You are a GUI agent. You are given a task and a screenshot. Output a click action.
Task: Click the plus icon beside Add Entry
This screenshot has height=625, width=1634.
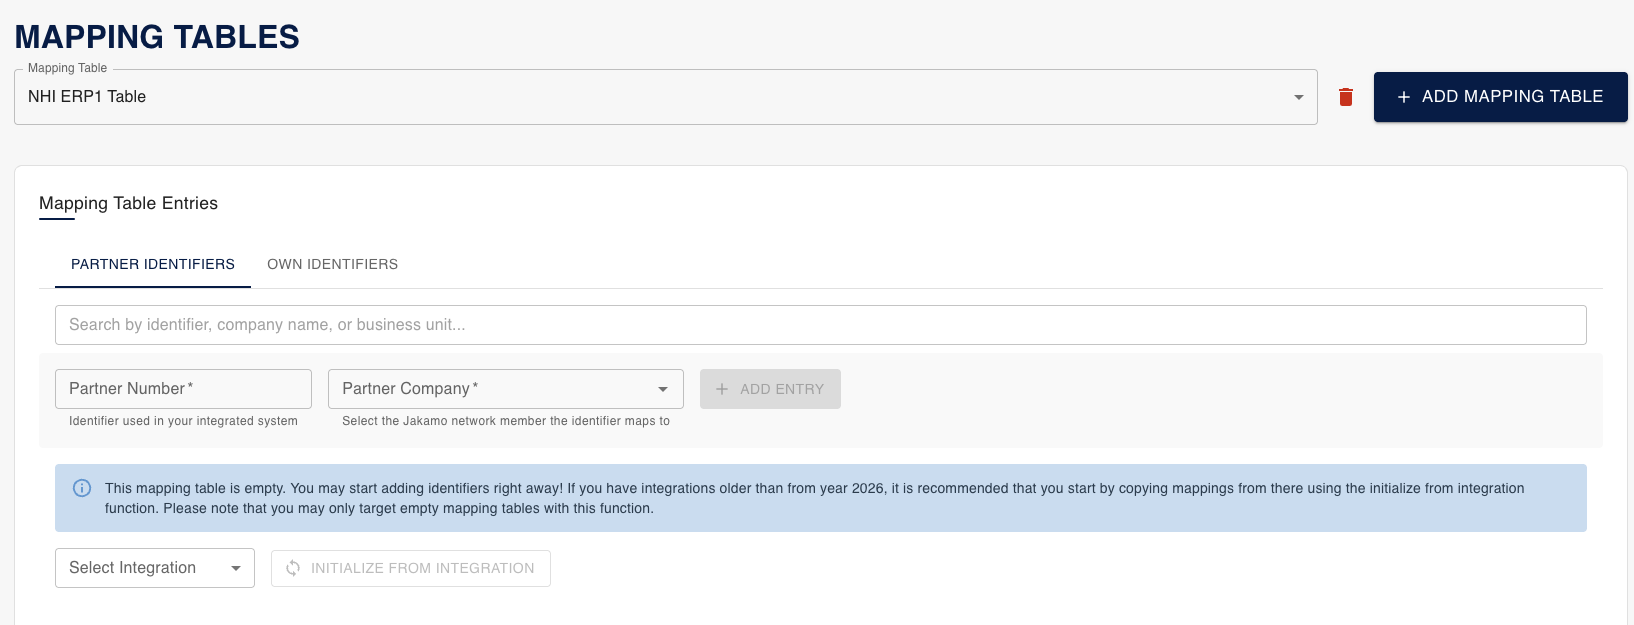722,389
